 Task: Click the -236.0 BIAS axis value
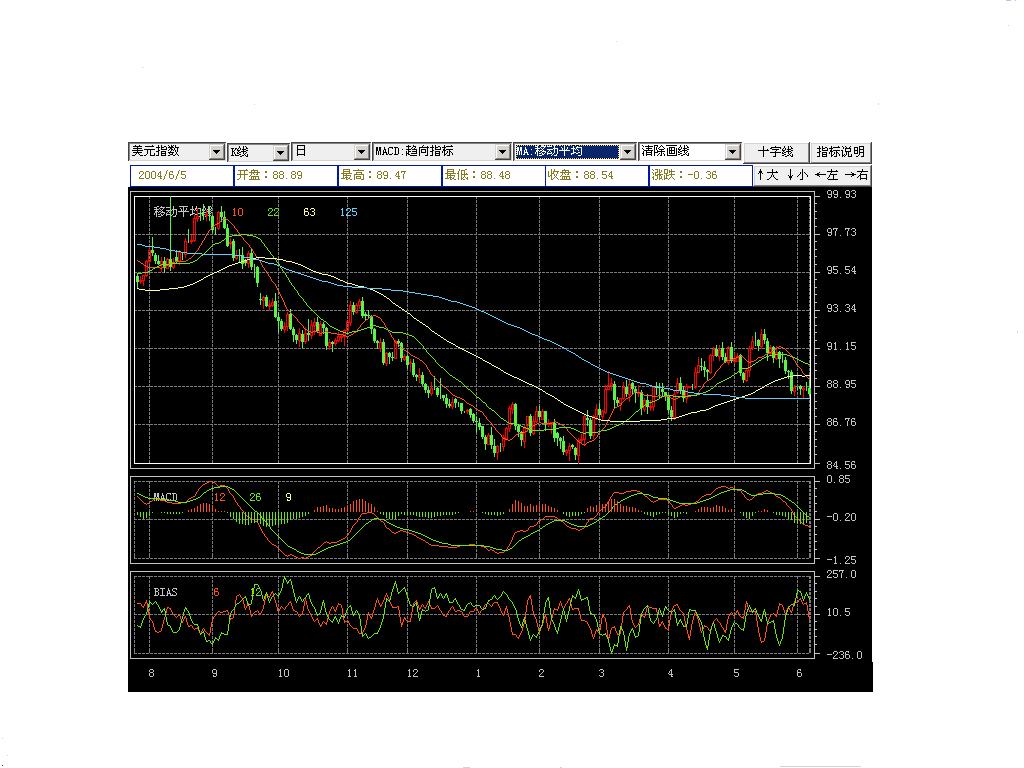pyautogui.click(x=842, y=655)
